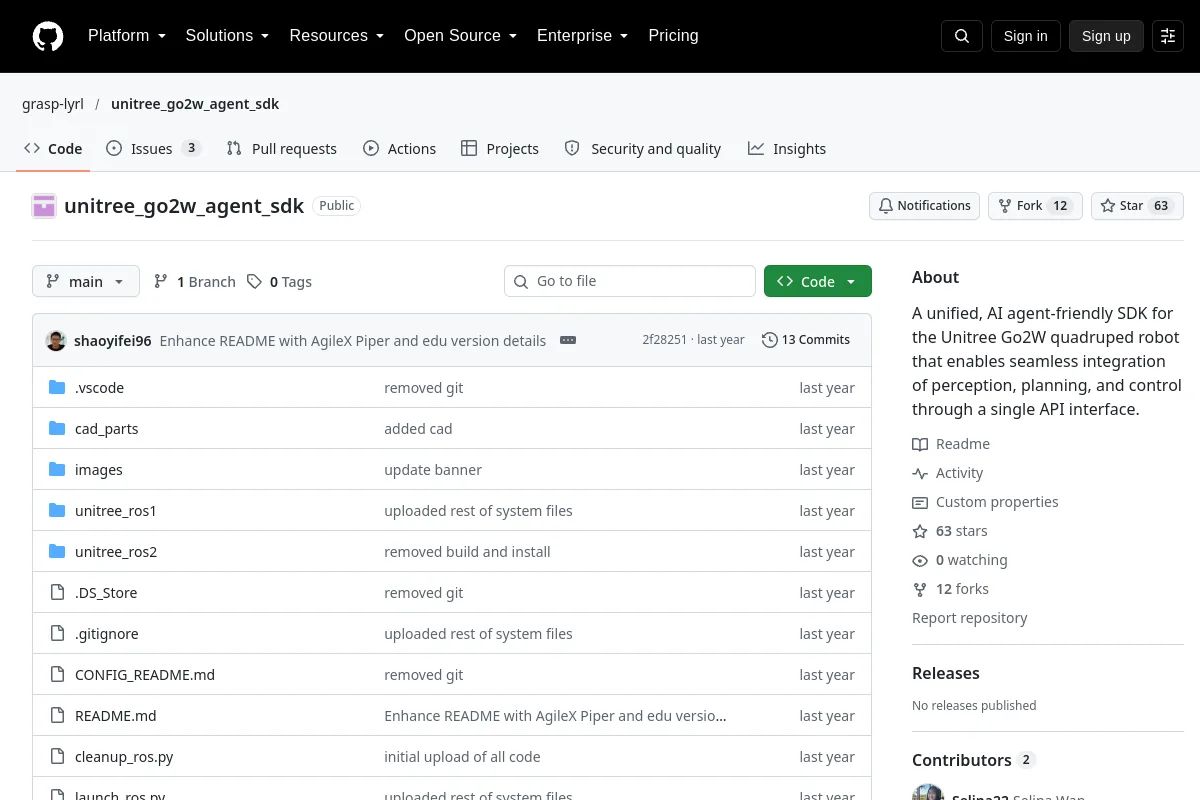Click the Sign in button

pyautogui.click(x=1025, y=36)
